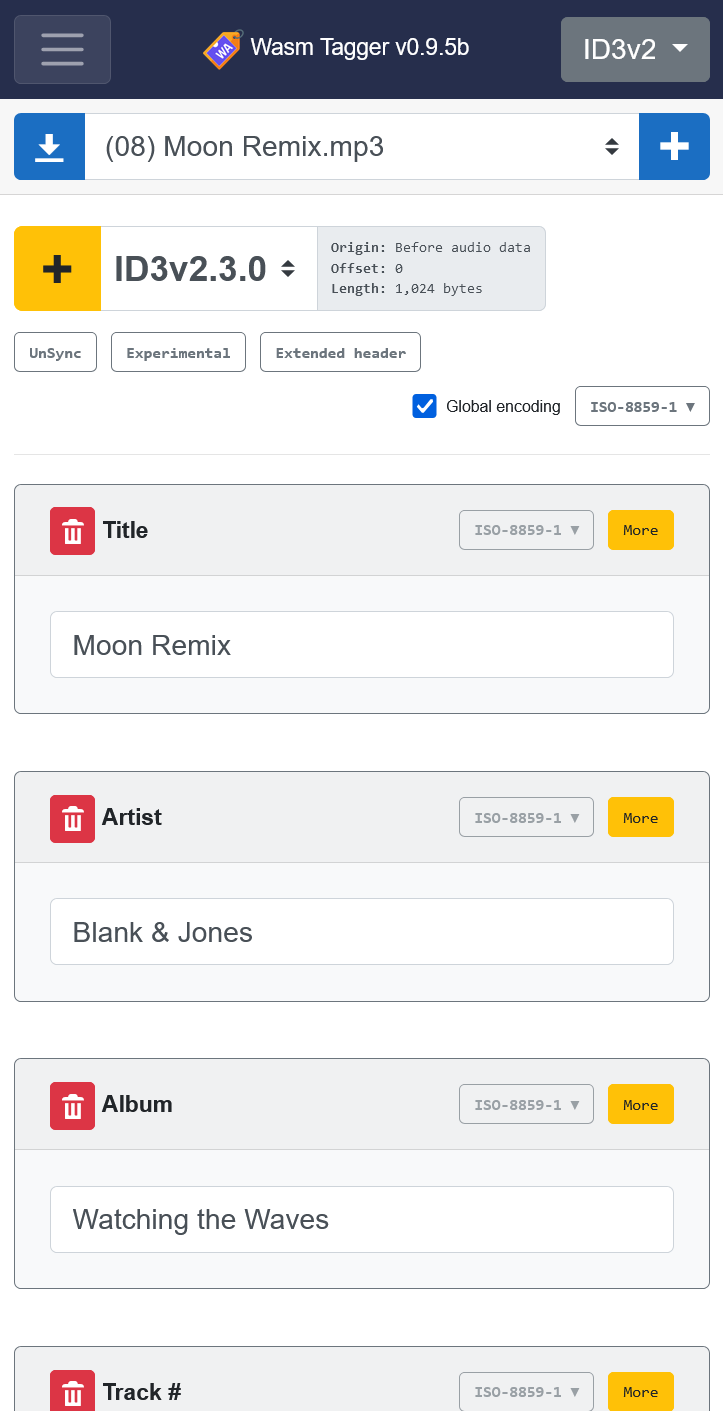
Task: Click the blue download file icon
Action: [49, 147]
